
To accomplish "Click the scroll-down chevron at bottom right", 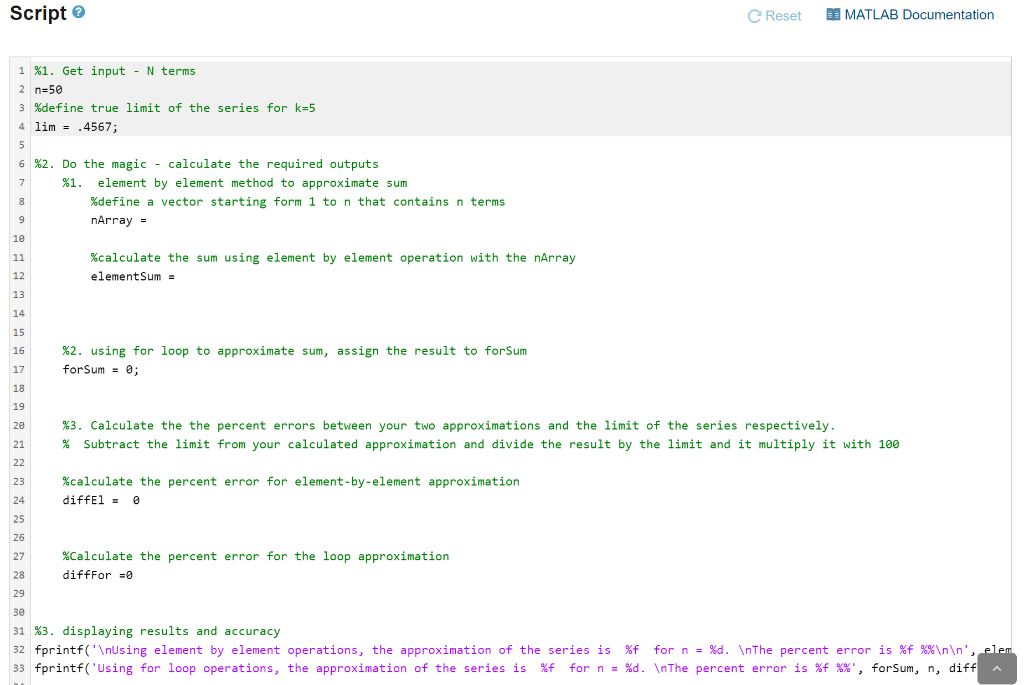I will coord(997,668).
